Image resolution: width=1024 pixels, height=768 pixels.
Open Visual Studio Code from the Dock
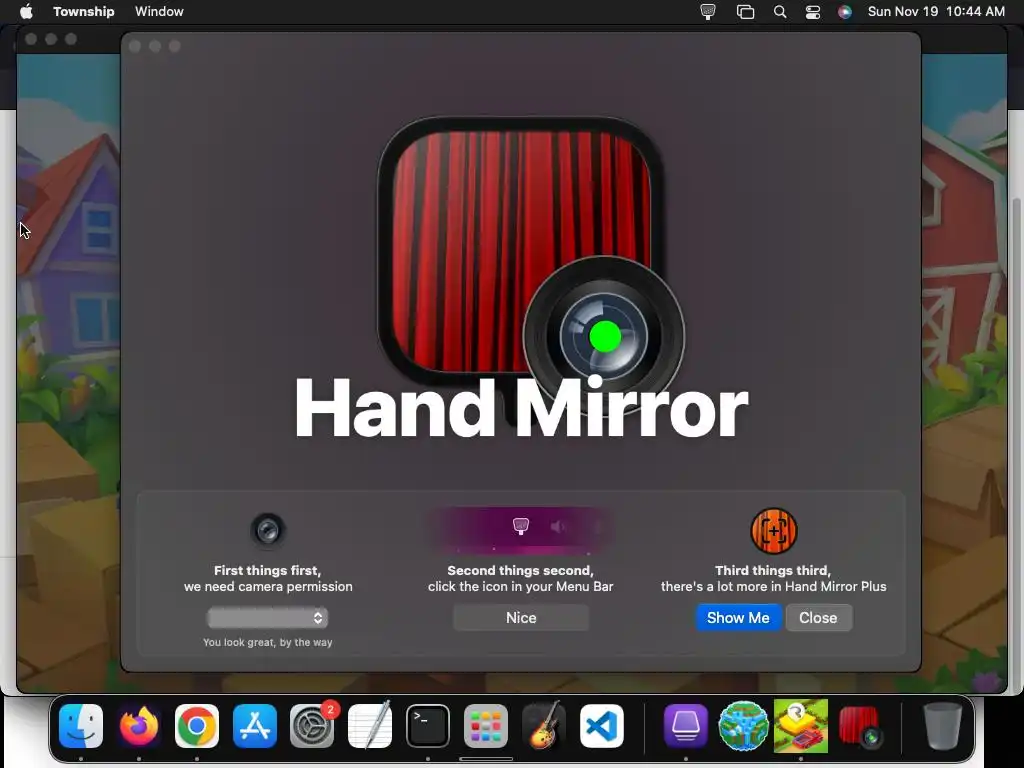tap(601, 726)
